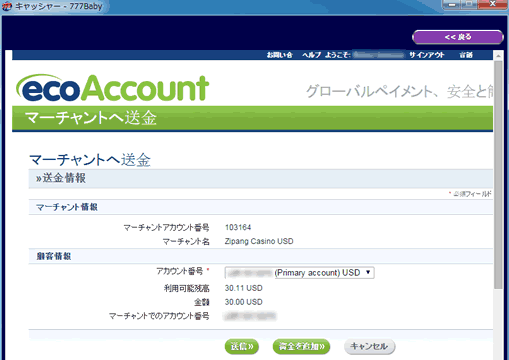The height and width of the screenshot is (360, 509).
Task: Click the green 送信 submit button
Action: [242, 347]
